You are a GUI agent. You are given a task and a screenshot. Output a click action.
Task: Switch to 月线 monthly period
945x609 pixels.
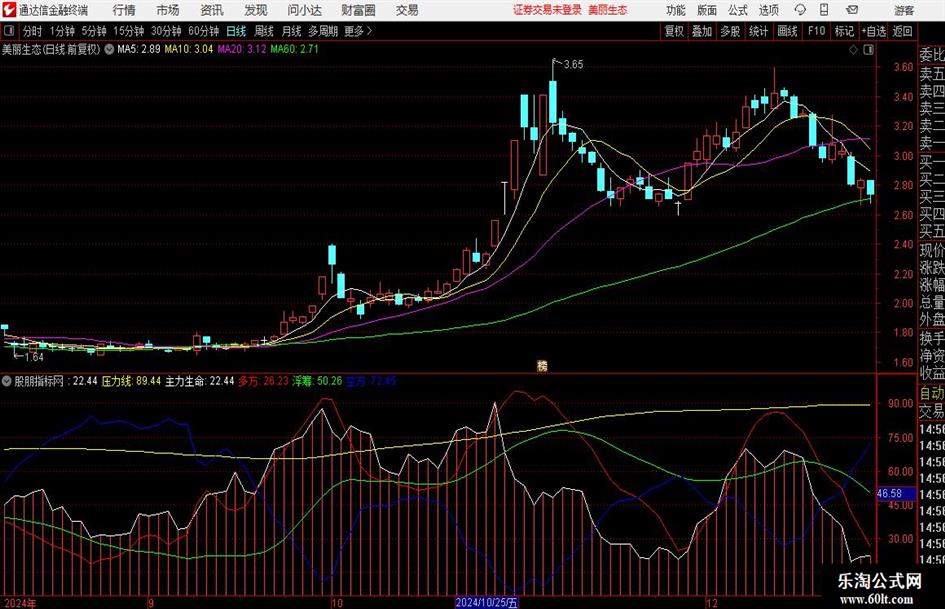coord(292,31)
